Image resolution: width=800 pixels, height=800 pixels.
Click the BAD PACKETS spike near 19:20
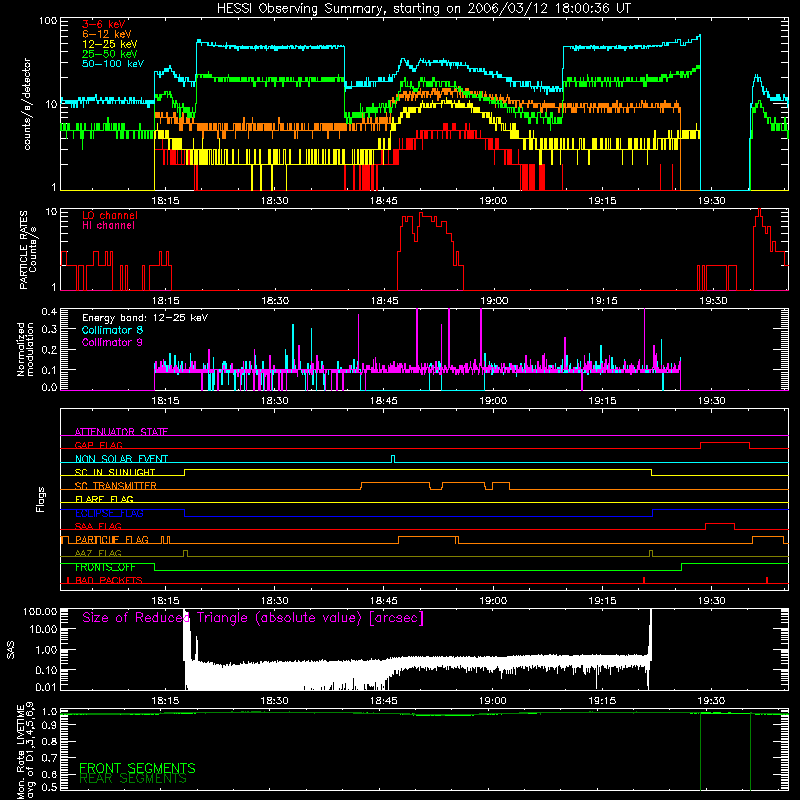[644, 580]
